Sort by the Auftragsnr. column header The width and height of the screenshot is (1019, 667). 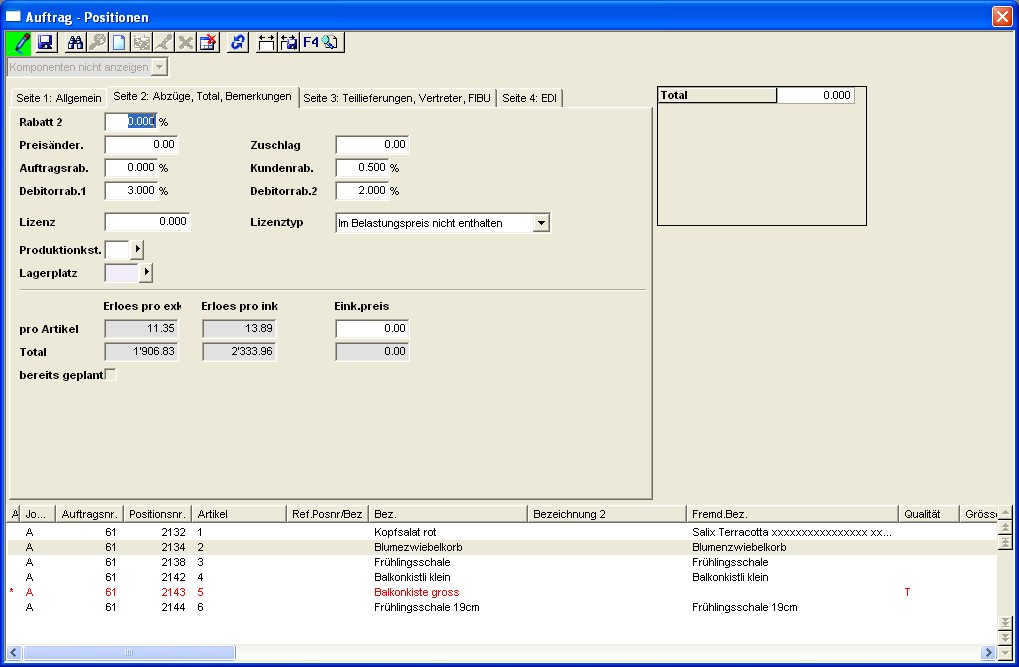click(90, 514)
